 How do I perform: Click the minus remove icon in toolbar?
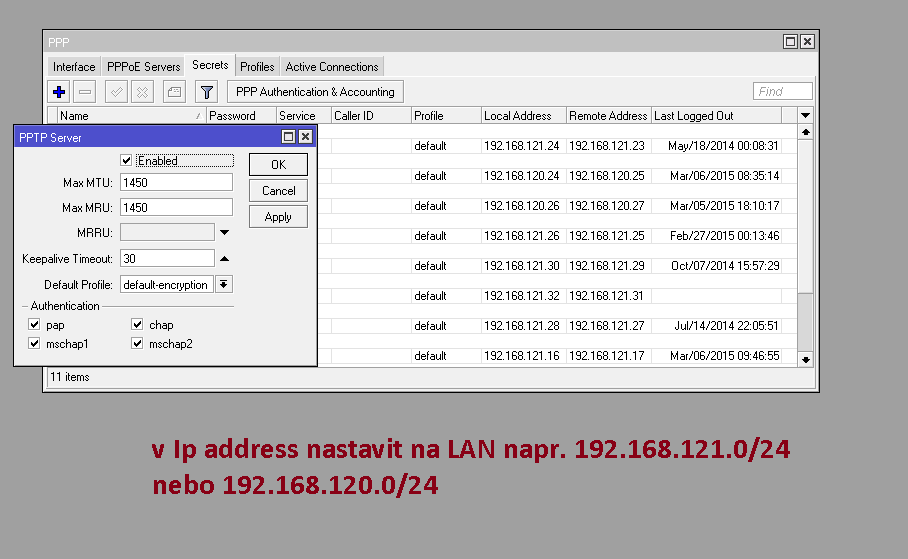(85, 92)
